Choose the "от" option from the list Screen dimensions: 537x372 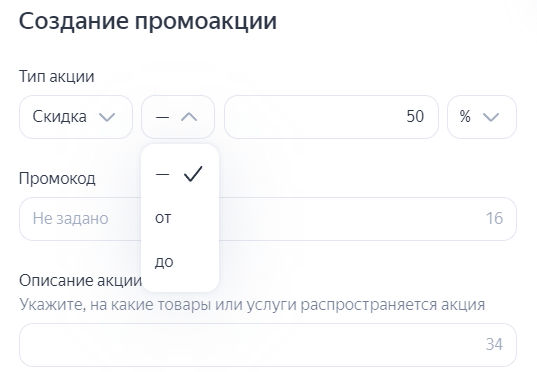(180, 218)
